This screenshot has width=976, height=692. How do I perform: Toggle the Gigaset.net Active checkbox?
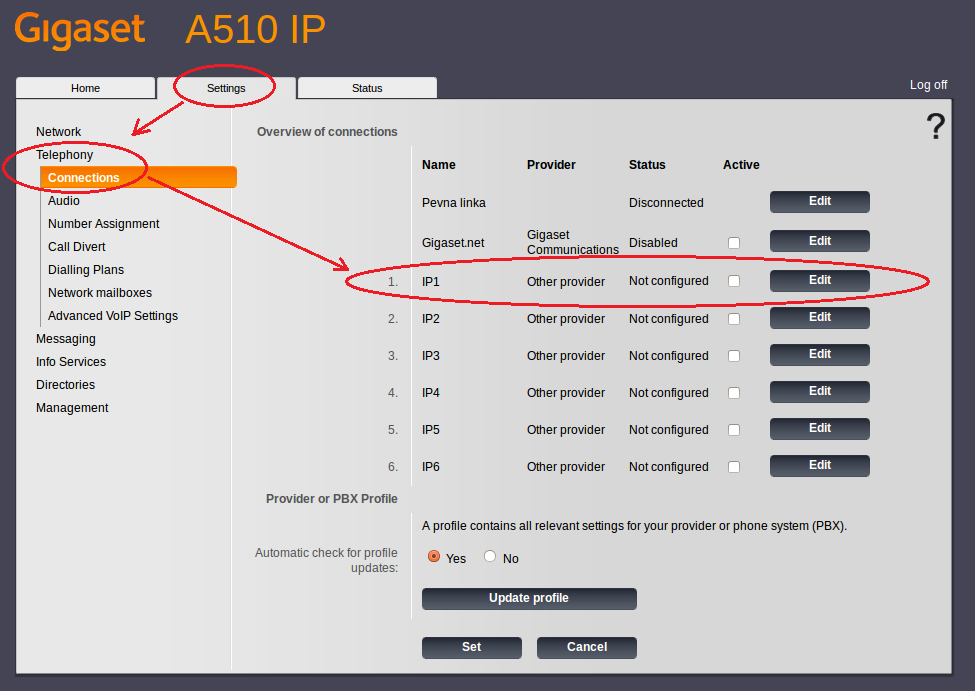[x=734, y=243]
